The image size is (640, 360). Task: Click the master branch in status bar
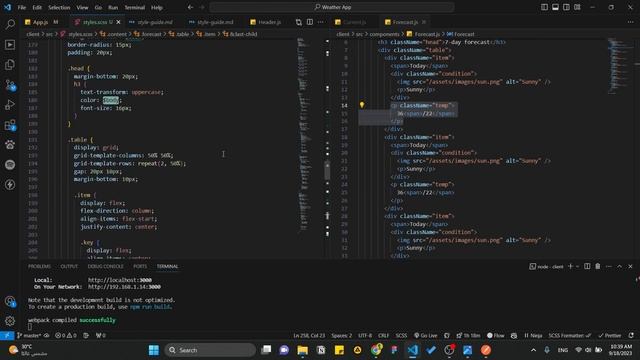[x=29, y=336]
